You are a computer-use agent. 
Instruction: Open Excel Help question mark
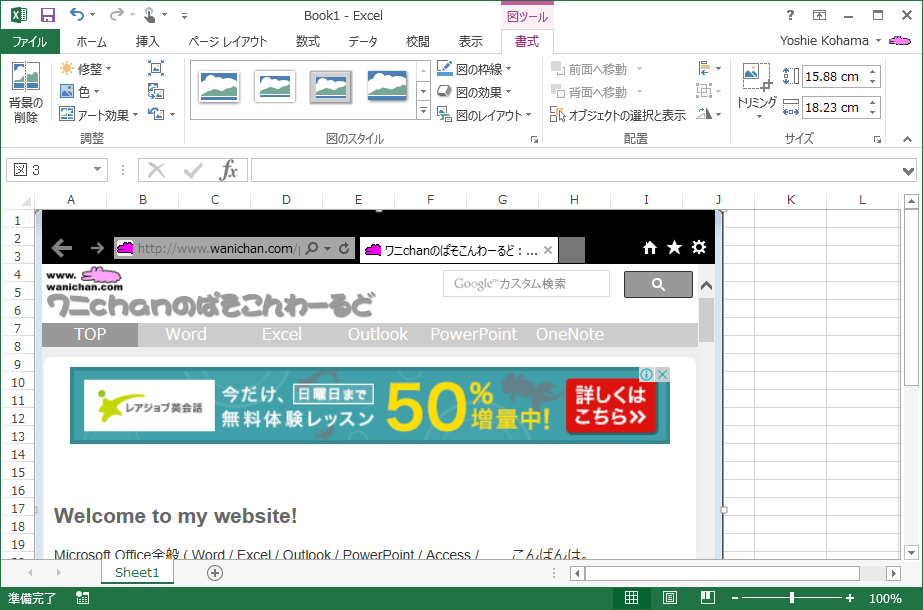790,15
